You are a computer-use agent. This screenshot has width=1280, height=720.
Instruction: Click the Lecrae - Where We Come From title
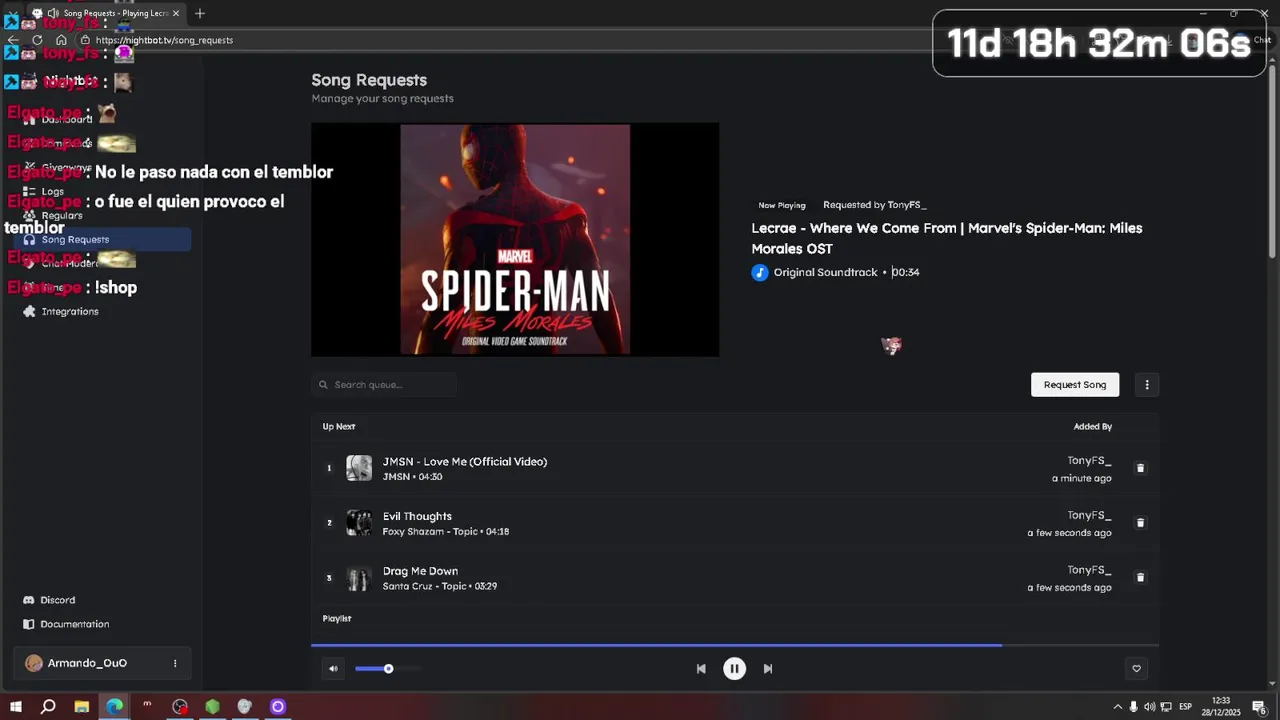[946, 238]
